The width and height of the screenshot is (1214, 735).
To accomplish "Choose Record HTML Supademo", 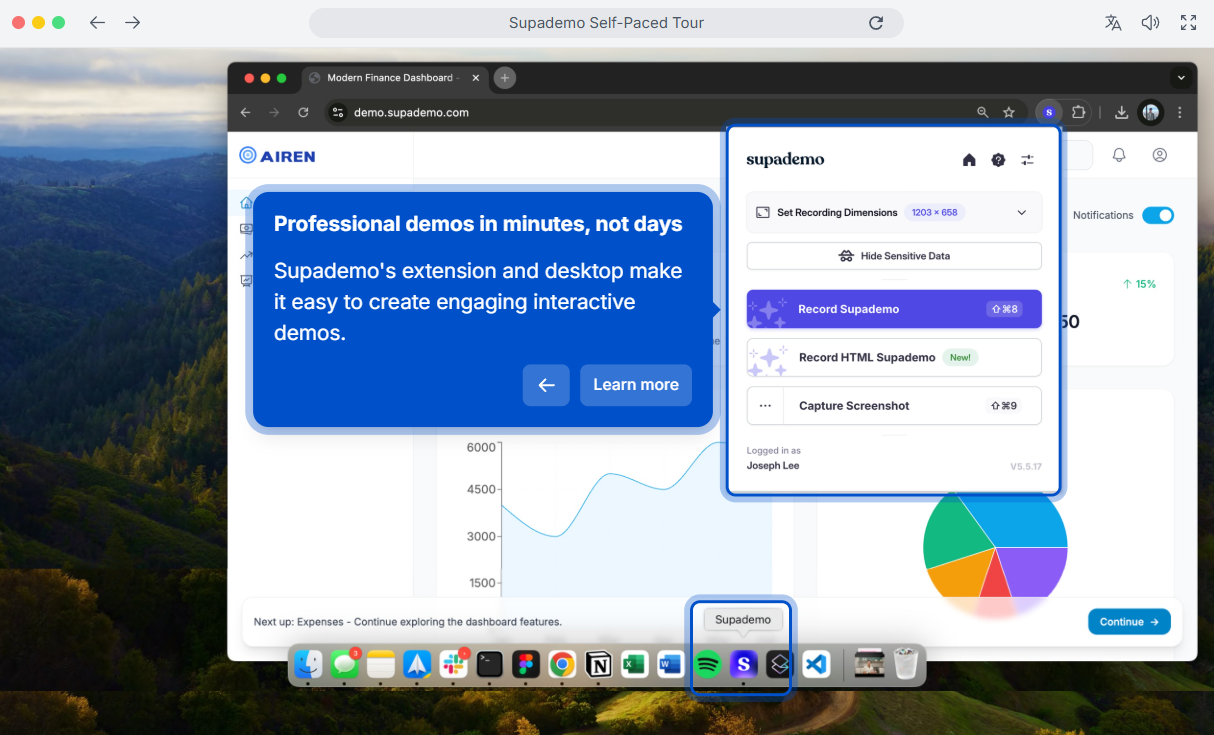I will [894, 357].
